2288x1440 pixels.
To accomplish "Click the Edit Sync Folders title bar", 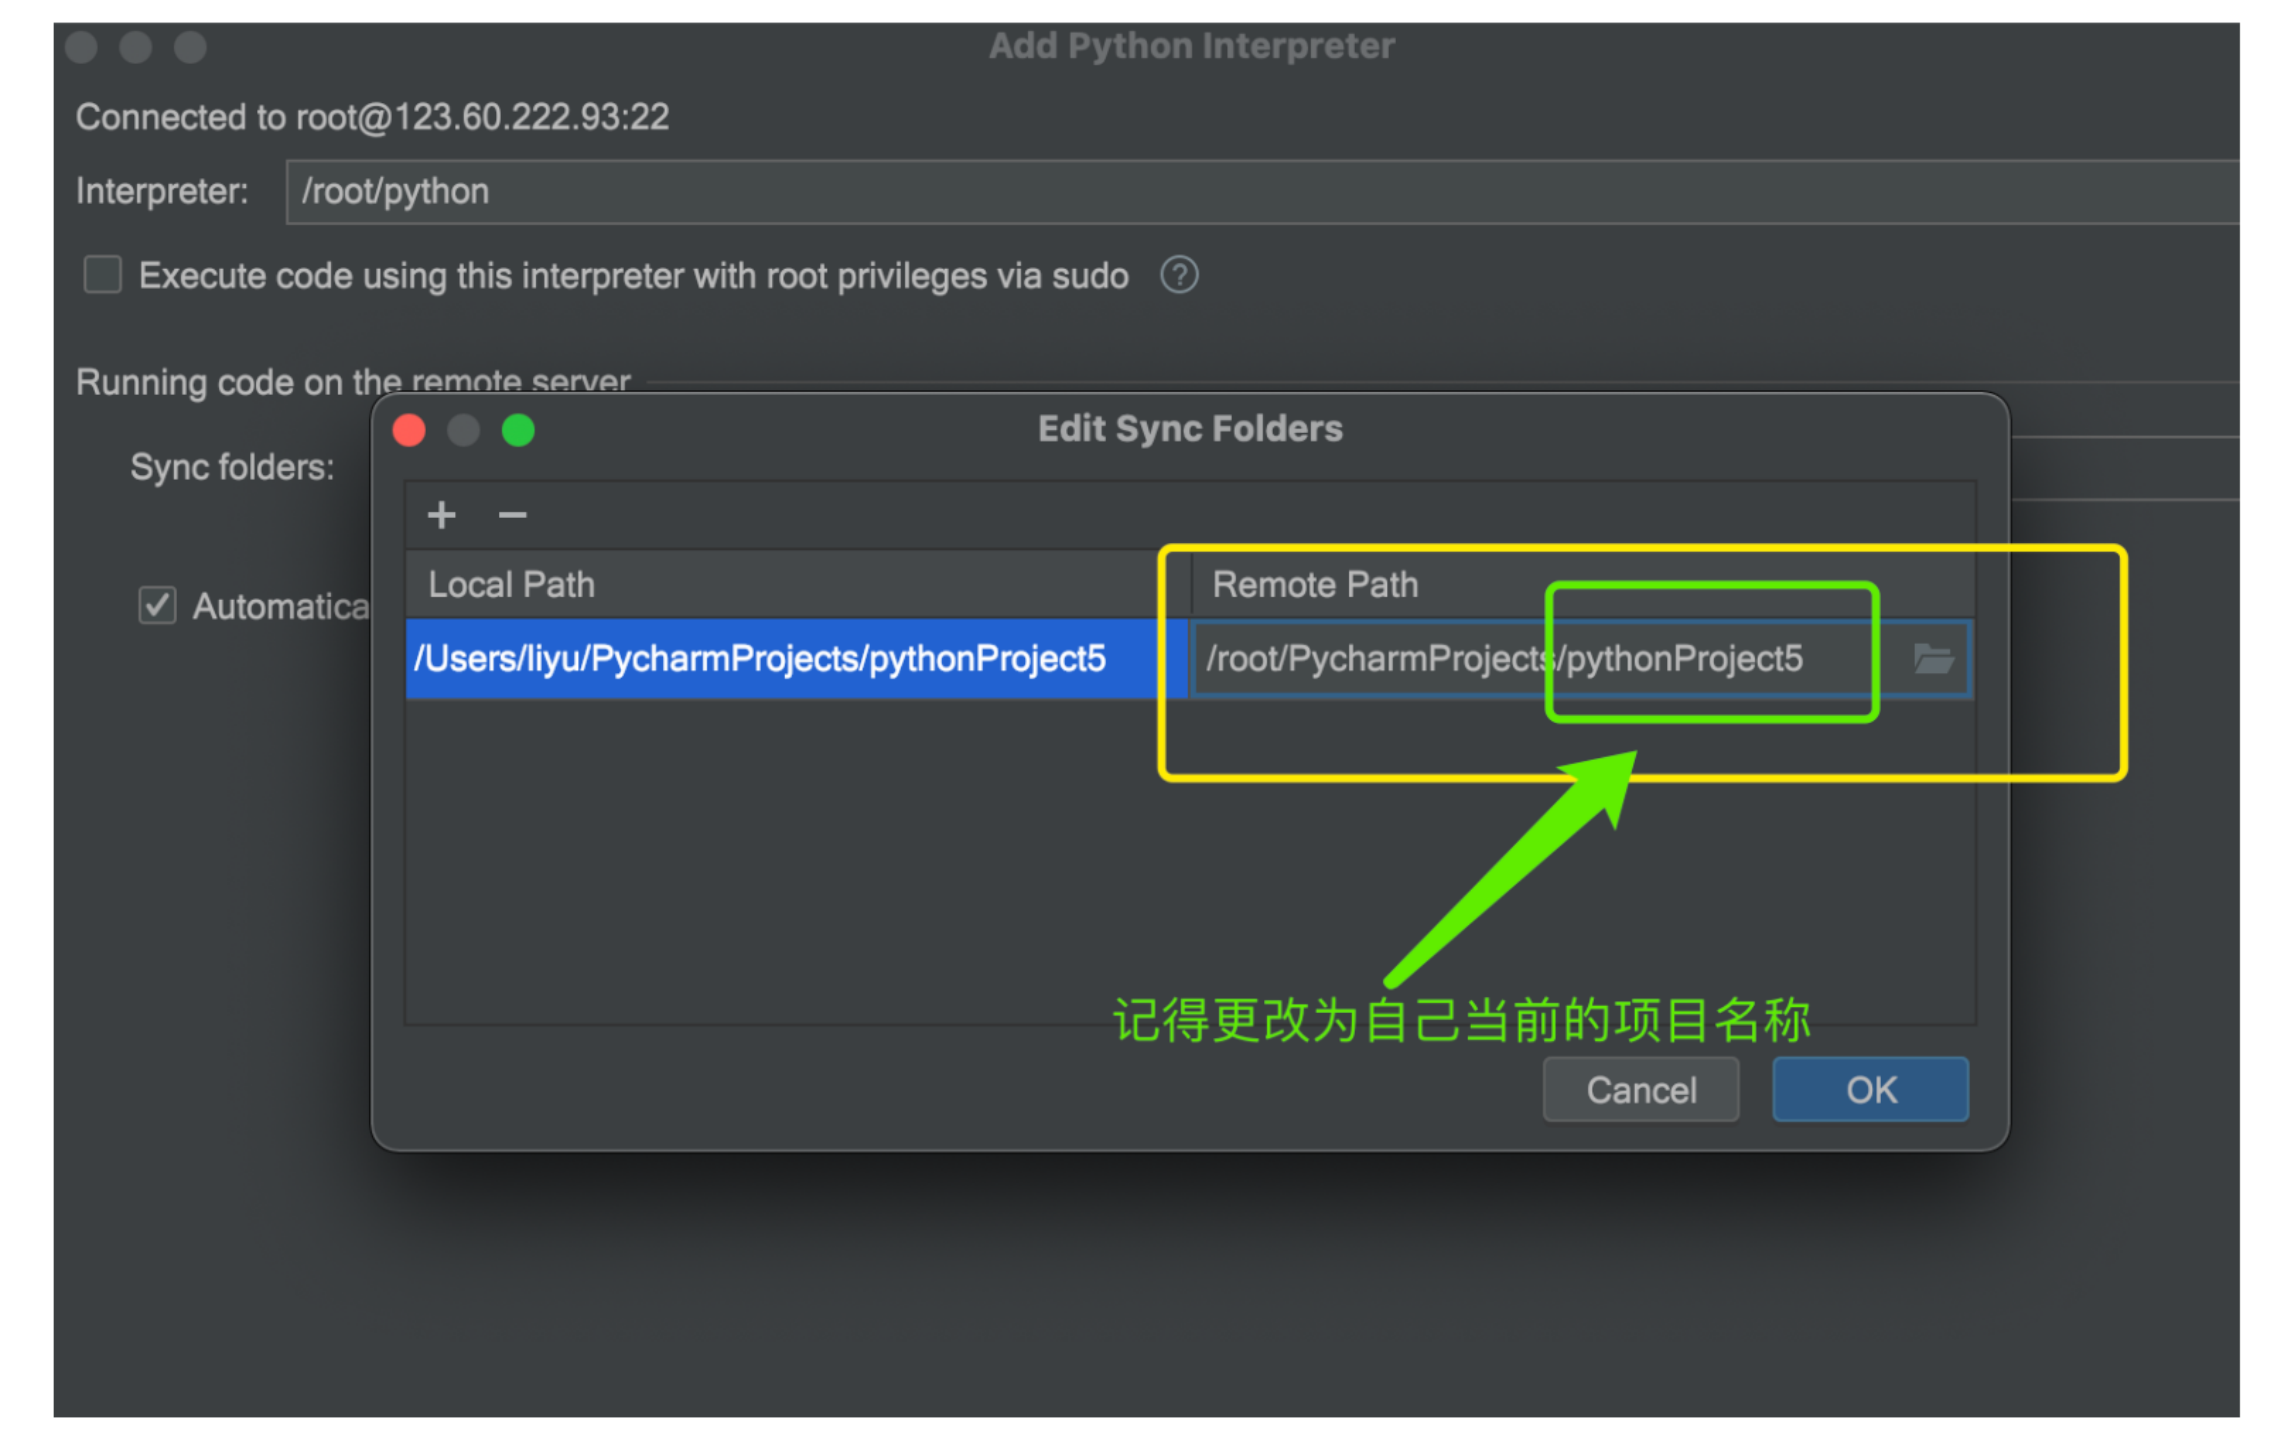I will (1188, 430).
